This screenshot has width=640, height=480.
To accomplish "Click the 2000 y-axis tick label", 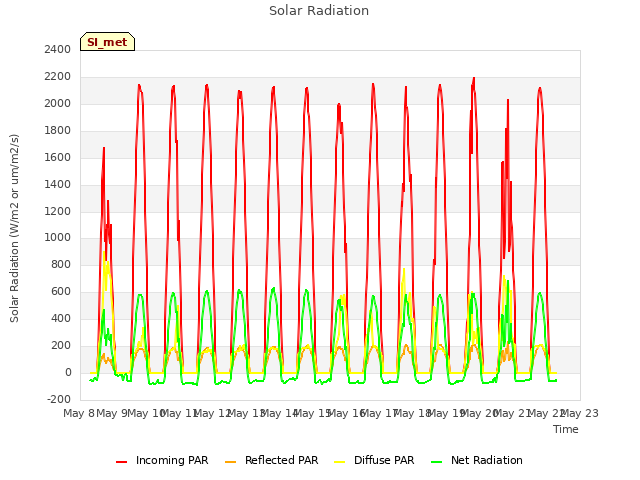I will point(58,104).
